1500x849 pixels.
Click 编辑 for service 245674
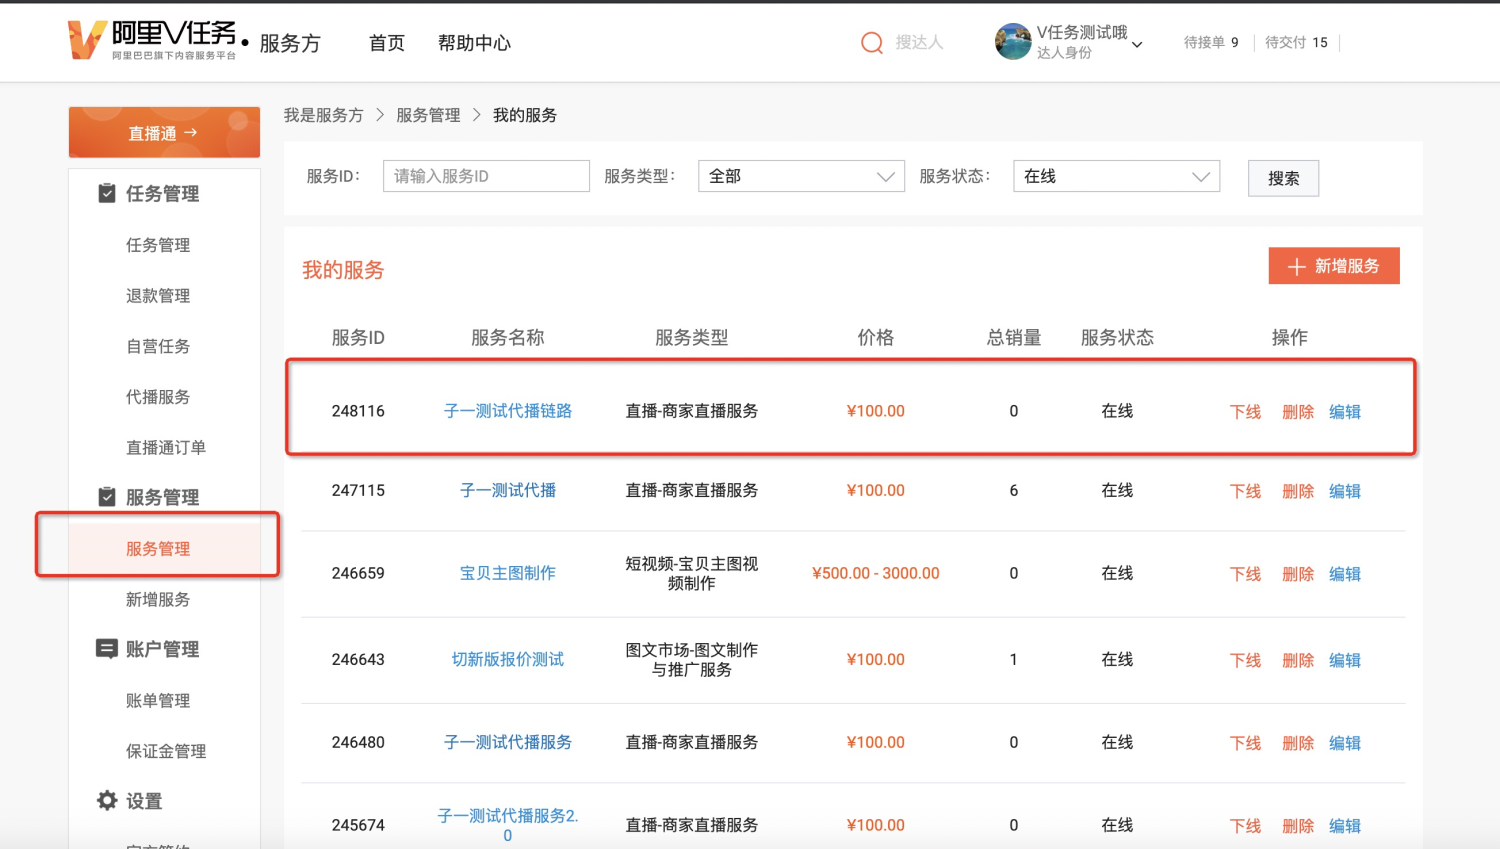coord(1345,826)
